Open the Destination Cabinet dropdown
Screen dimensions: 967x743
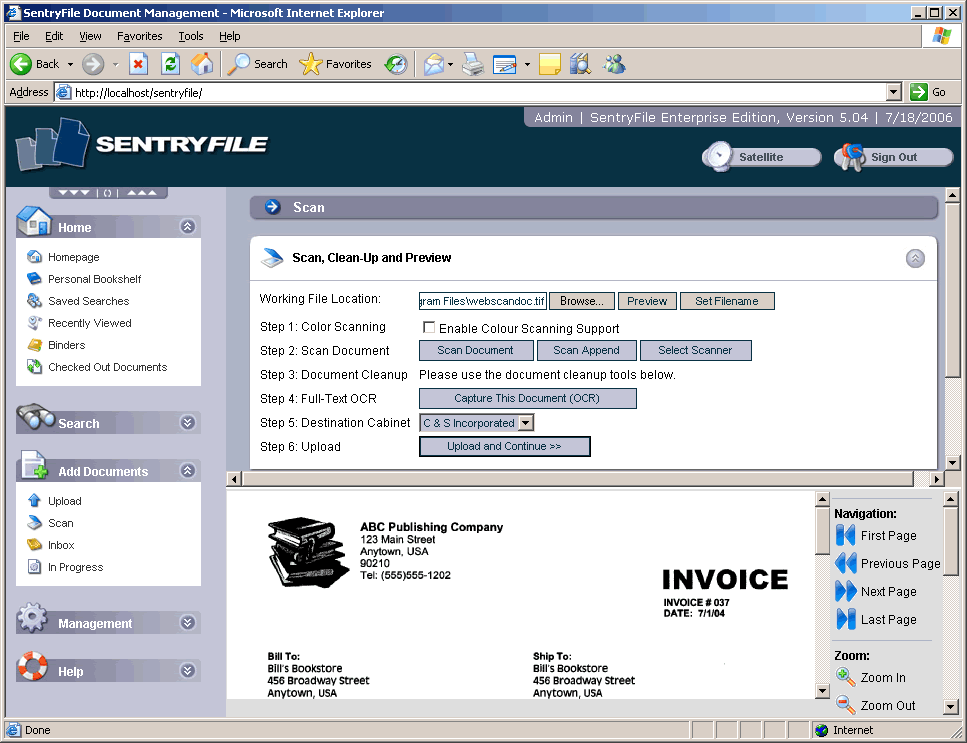click(x=526, y=423)
